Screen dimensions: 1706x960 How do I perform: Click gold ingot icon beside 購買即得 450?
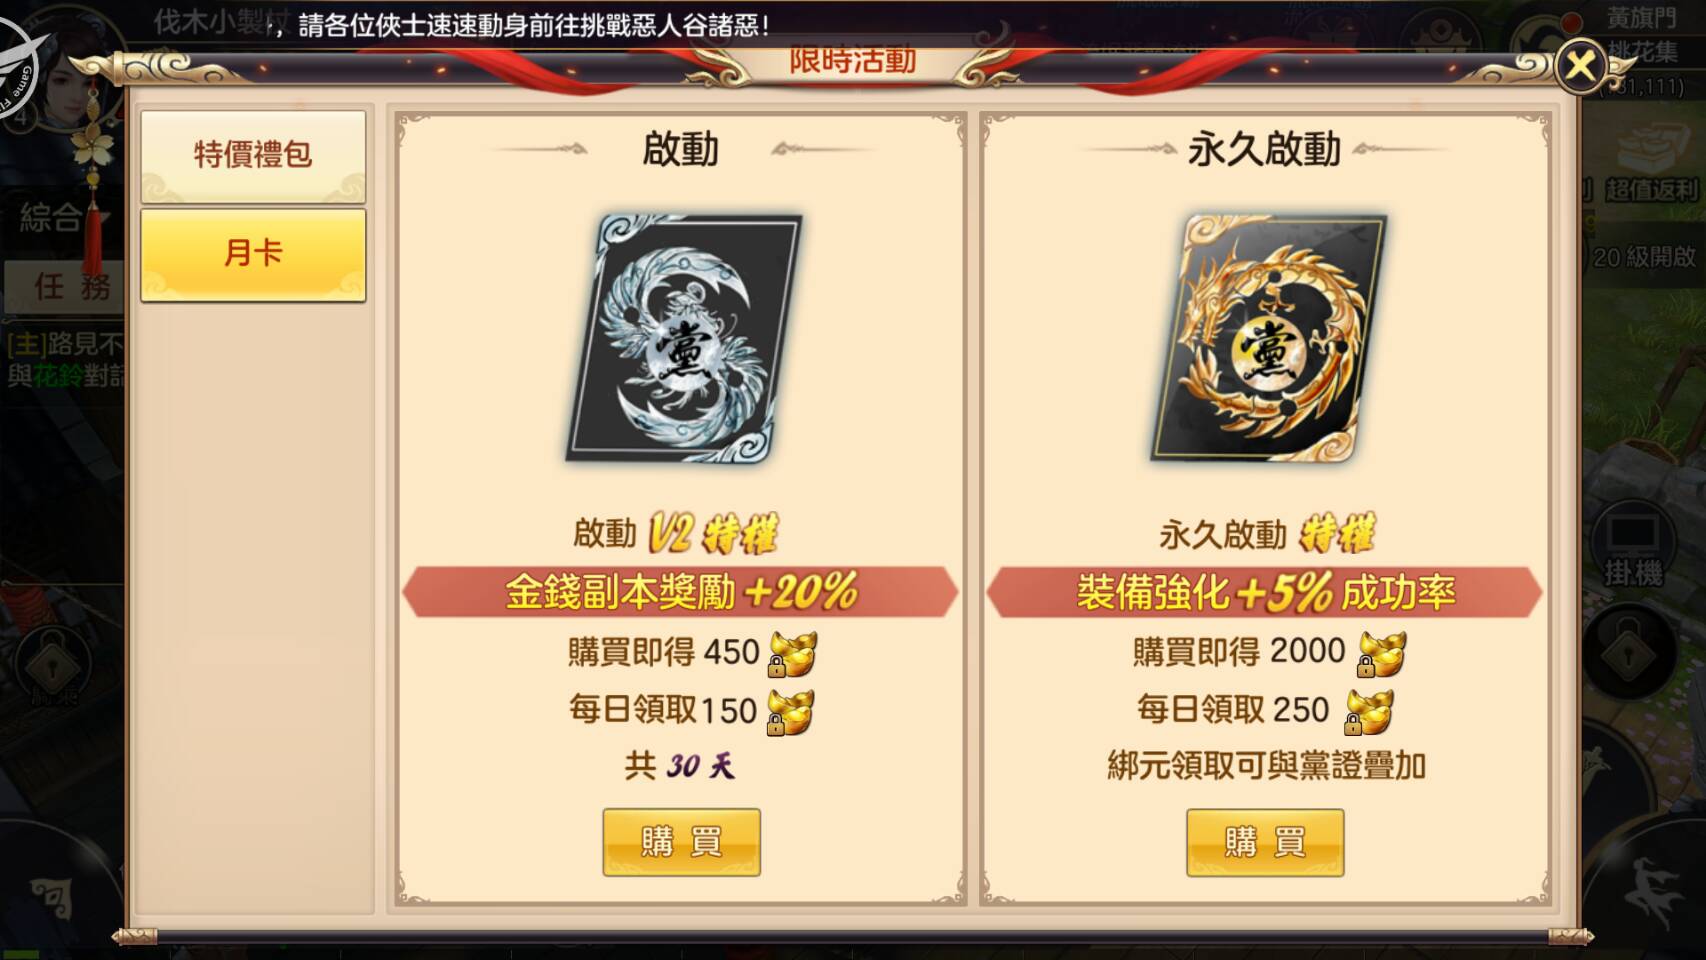pos(793,654)
